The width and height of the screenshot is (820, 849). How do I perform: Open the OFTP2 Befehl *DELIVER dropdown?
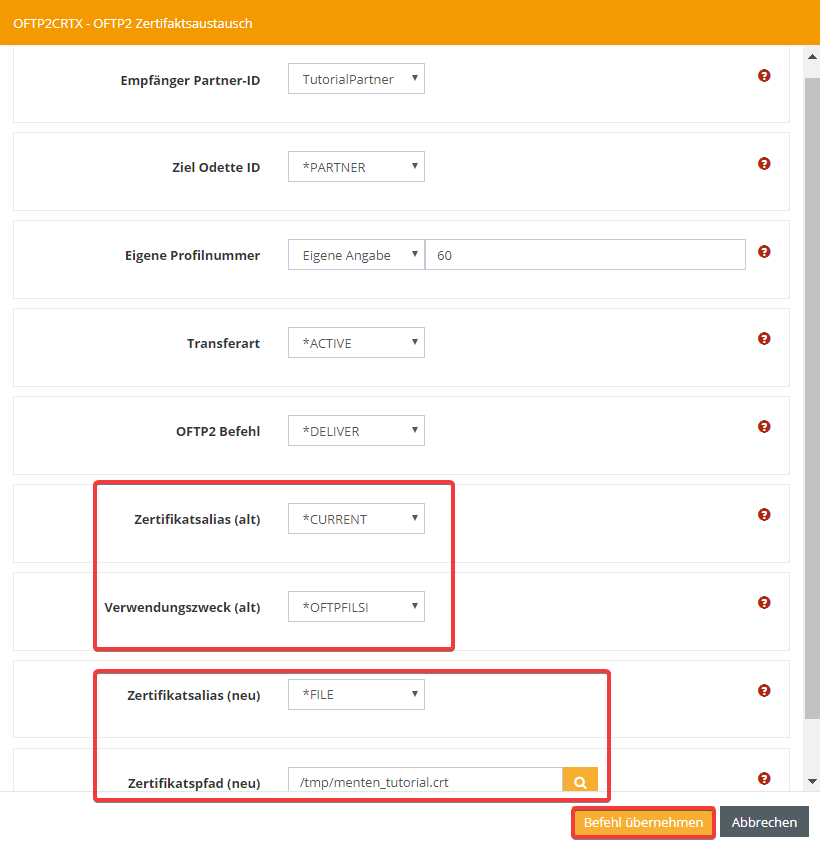point(356,431)
